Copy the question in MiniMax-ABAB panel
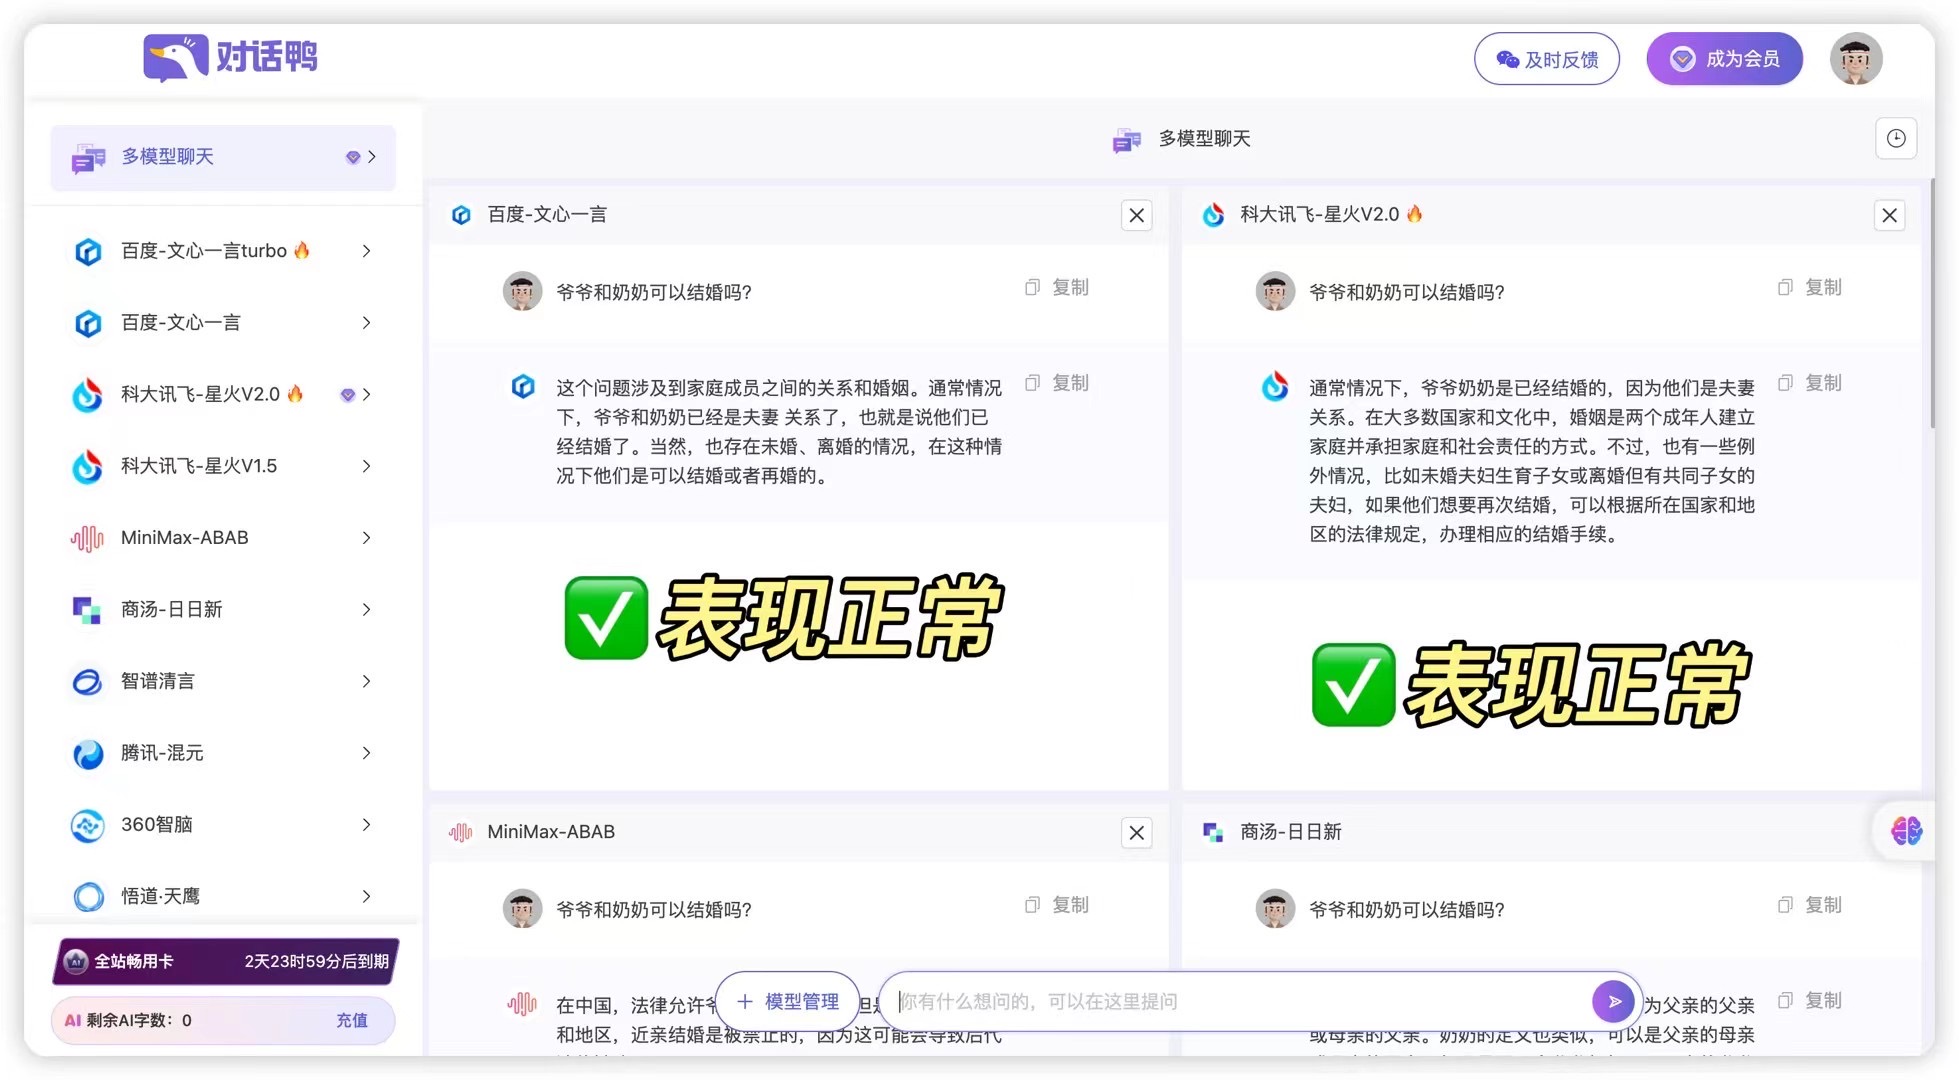 tap(1057, 905)
